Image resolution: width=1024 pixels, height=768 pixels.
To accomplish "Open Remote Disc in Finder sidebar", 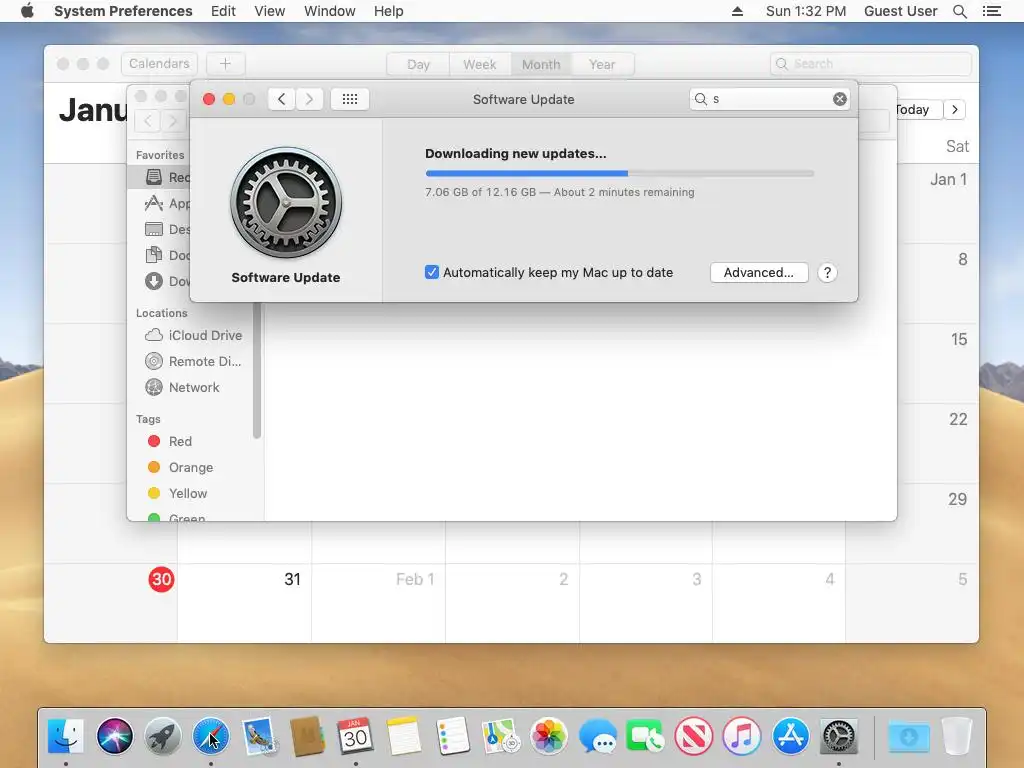I will coord(193,361).
